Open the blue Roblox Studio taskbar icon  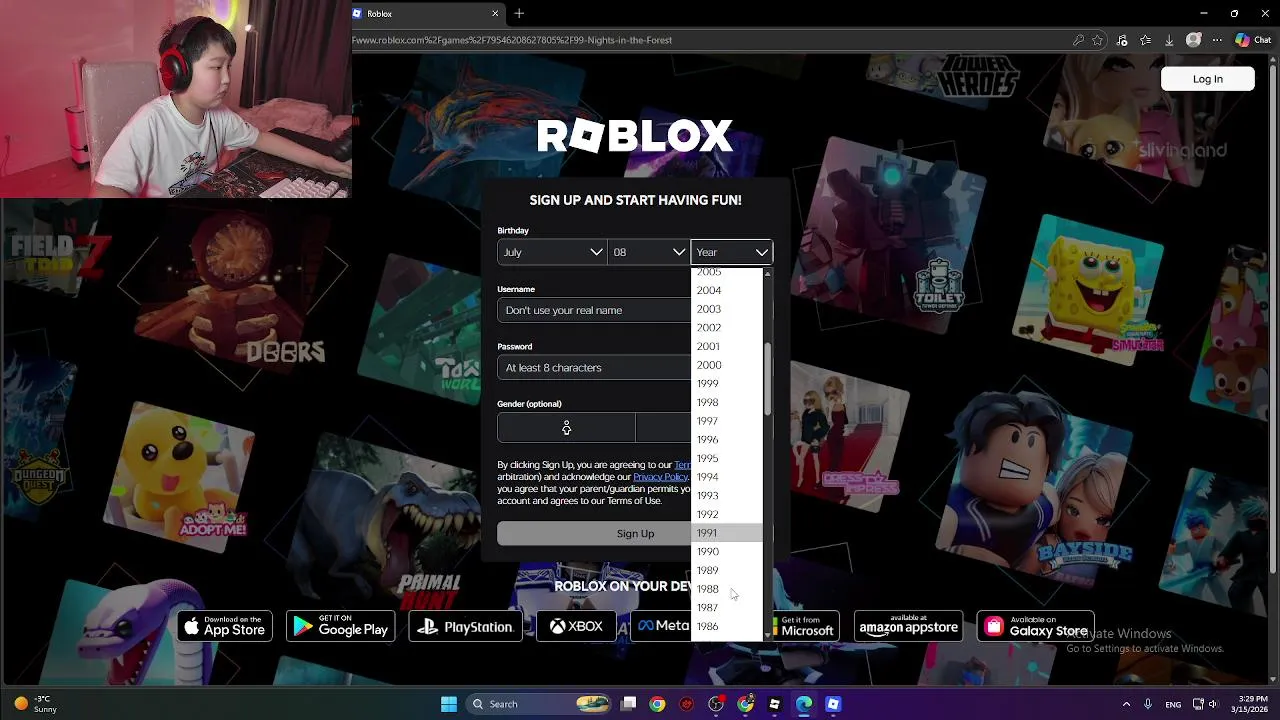833,704
